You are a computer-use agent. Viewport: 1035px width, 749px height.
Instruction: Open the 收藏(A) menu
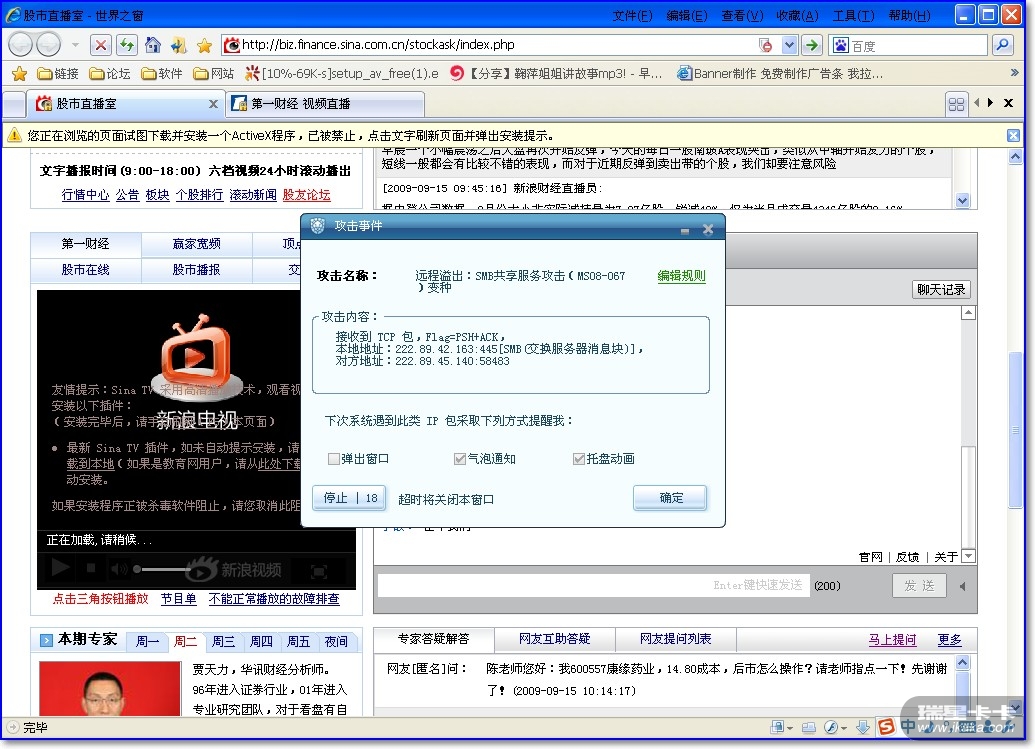[x=797, y=15]
